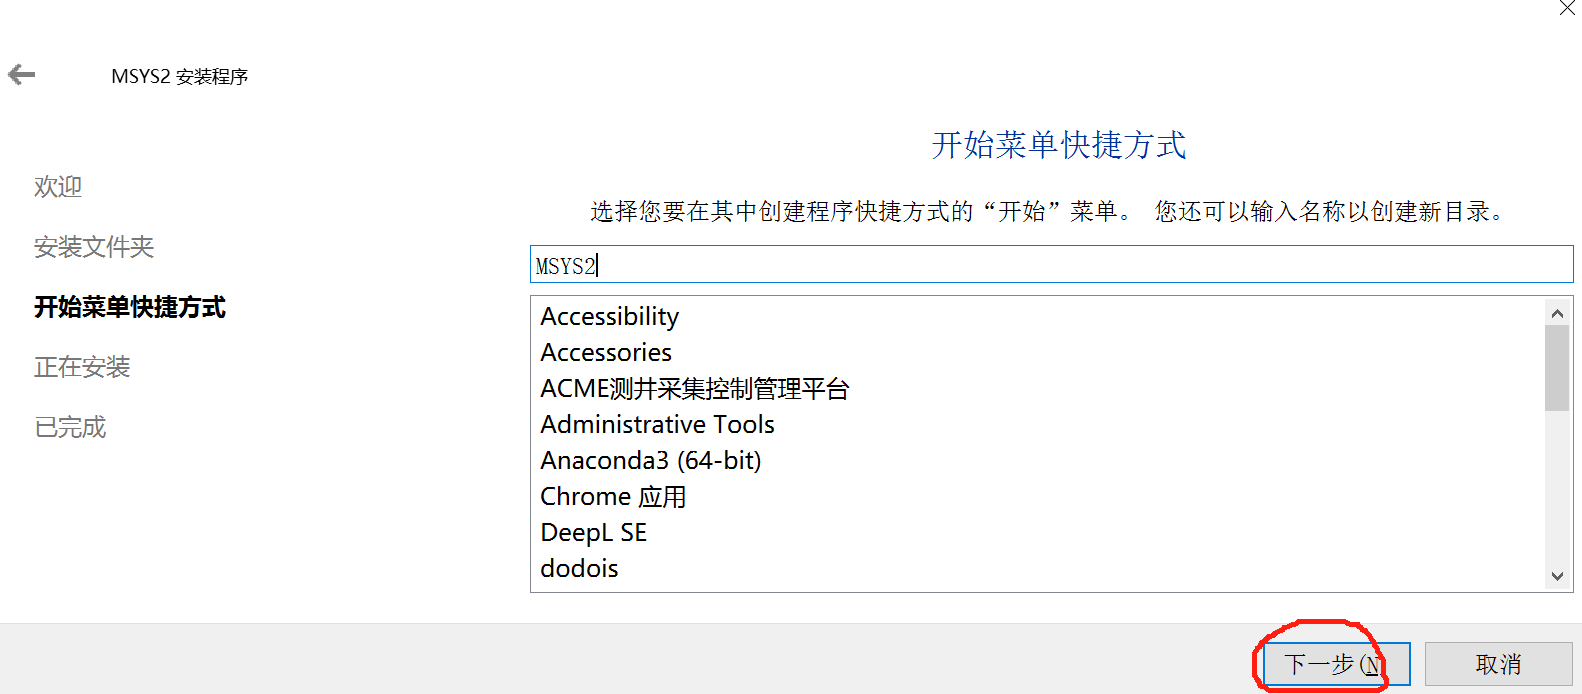Open the 安装文件夹 step in the sidebar
This screenshot has height=694, width=1582.
point(94,247)
